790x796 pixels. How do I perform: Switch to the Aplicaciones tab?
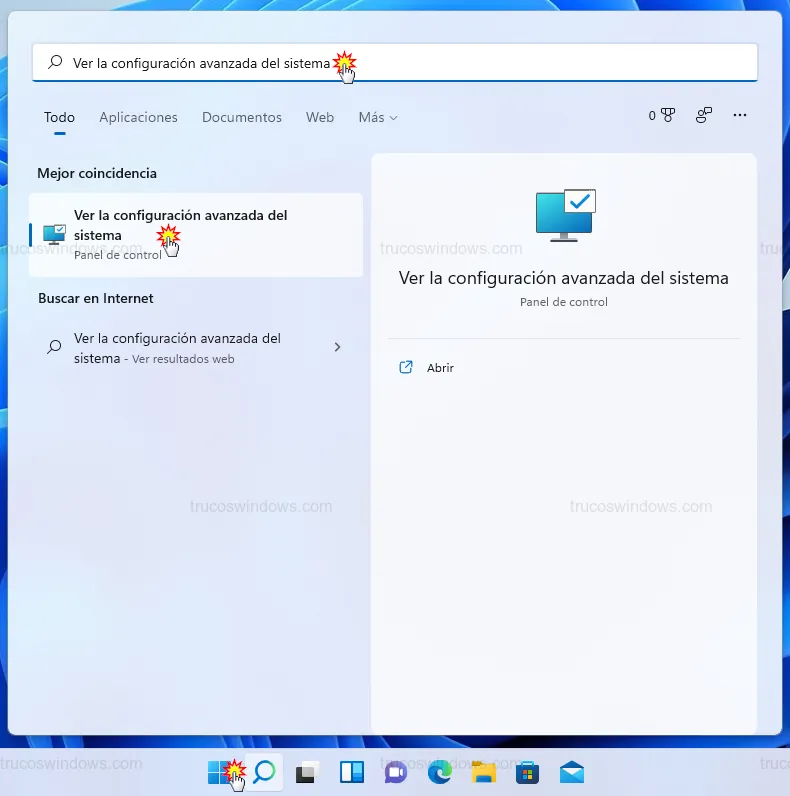pos(138,117)
